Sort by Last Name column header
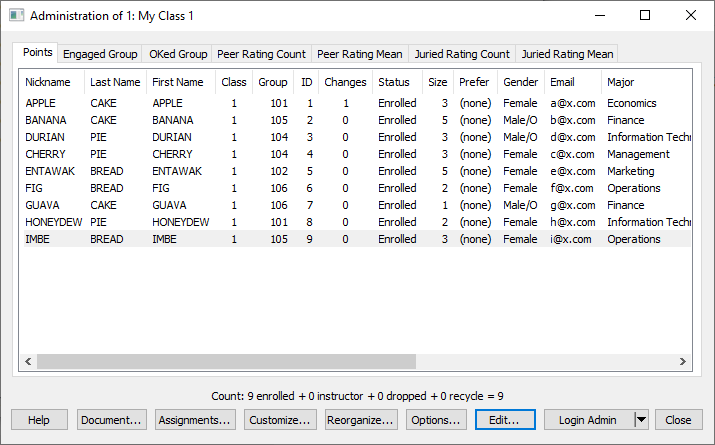Viewport: 715px width, 445px height. [x=115, y=82]
